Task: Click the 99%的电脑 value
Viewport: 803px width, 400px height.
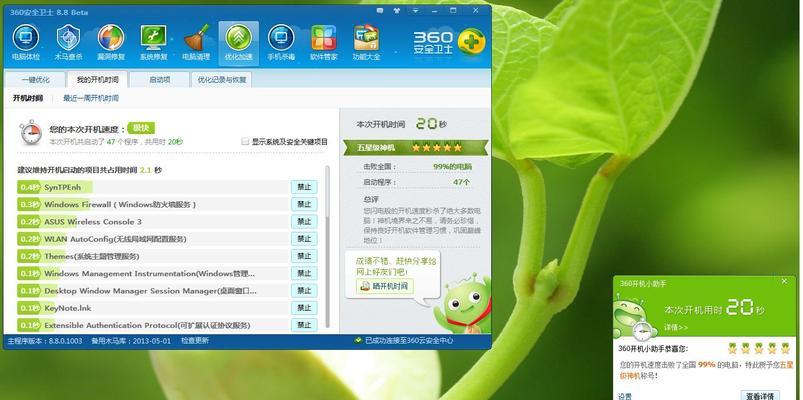Action: (453, 166)
